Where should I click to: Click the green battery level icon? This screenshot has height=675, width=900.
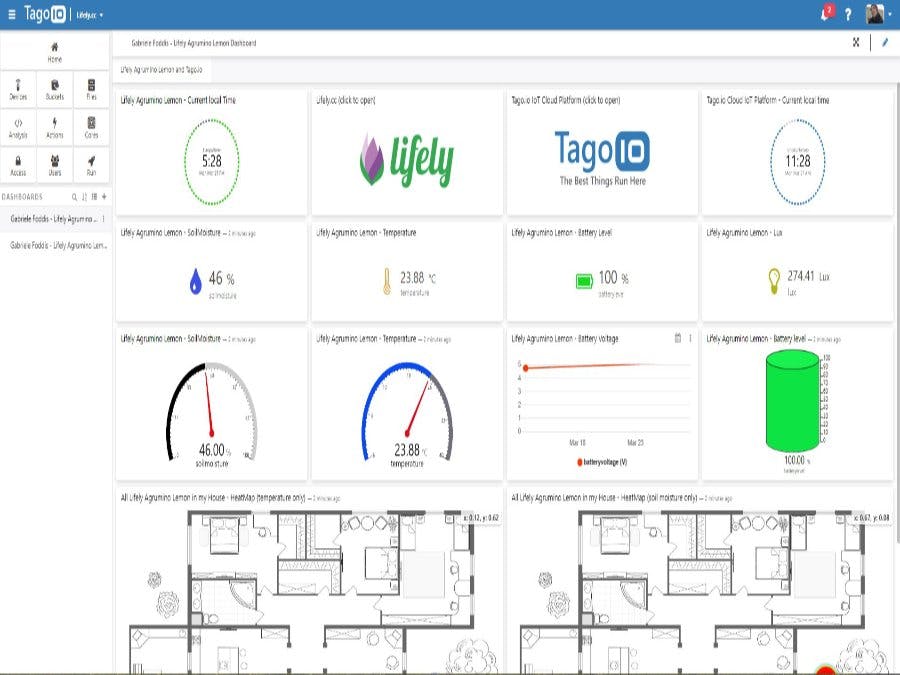coord(584,281)
